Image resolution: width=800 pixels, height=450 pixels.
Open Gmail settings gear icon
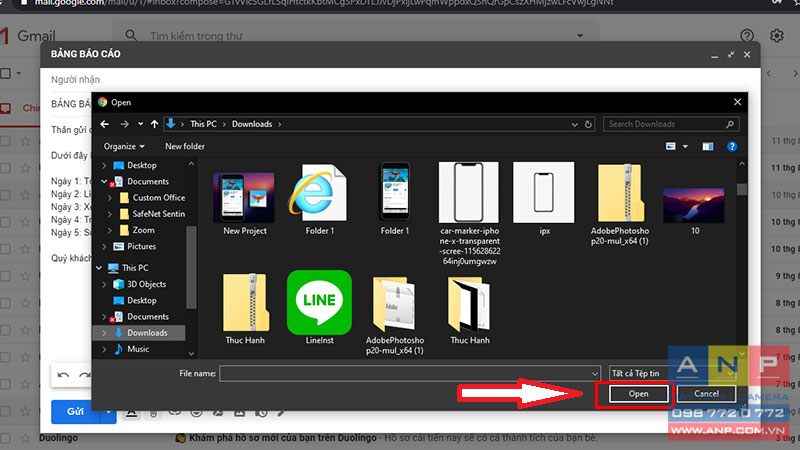[x=777, y=36]
